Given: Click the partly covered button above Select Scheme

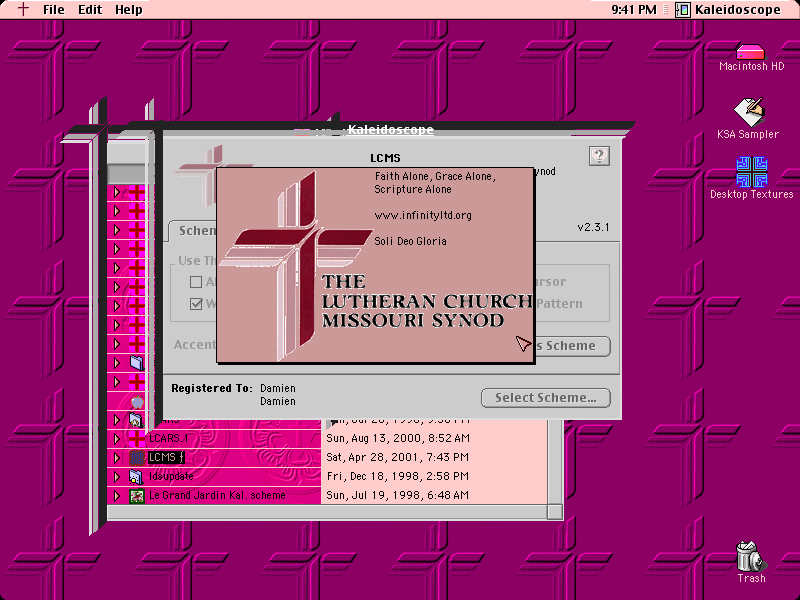Looking at the screenshot, I should [572, 346].
